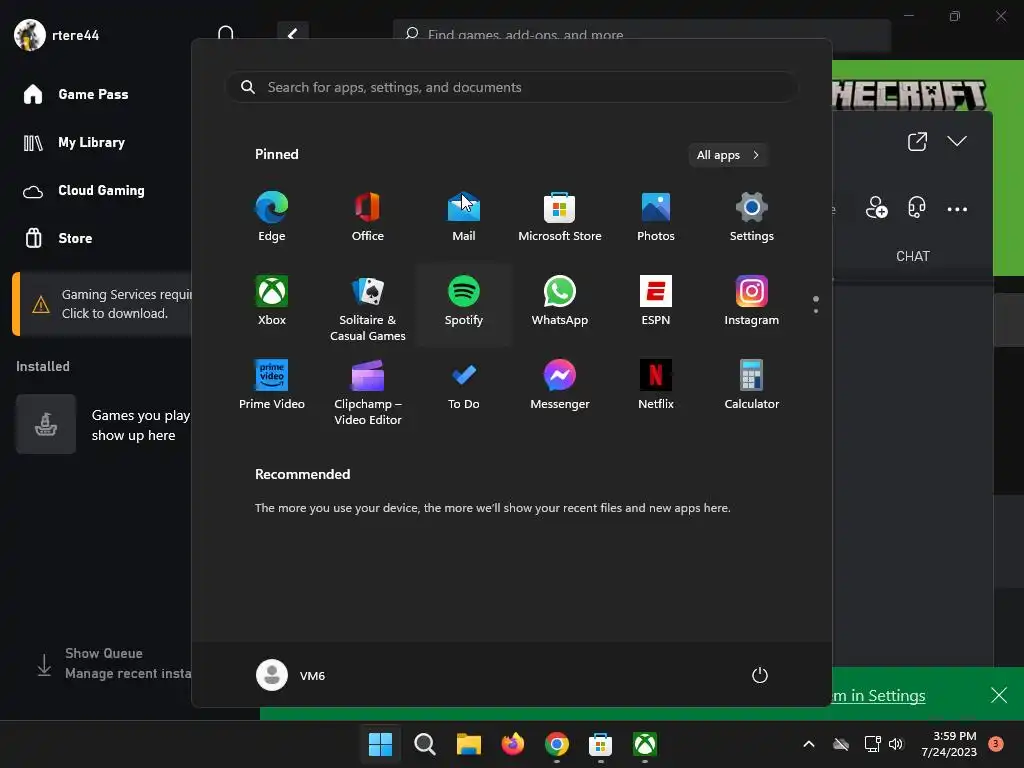The image size is (1024, 768).
Task: Open Game Pass in the Xbox sidebar
Action: click(x=75, y=94)
